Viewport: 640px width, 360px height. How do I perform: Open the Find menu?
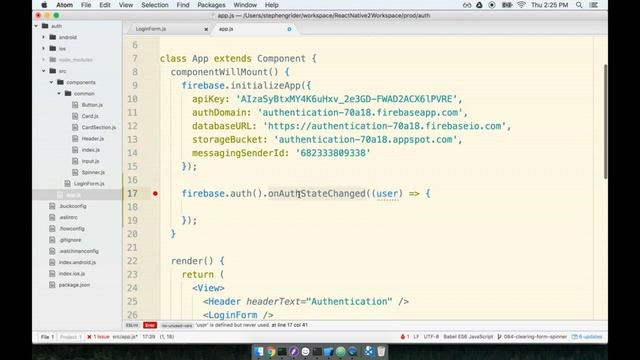pos(183,5)
